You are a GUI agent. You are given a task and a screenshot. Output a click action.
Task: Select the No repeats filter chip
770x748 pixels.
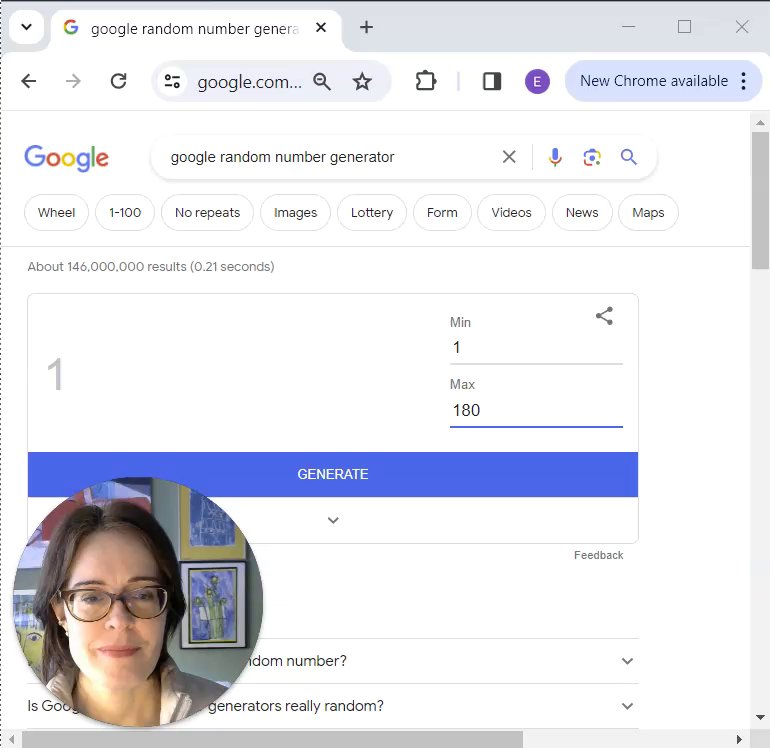click(x=207, y=213)
